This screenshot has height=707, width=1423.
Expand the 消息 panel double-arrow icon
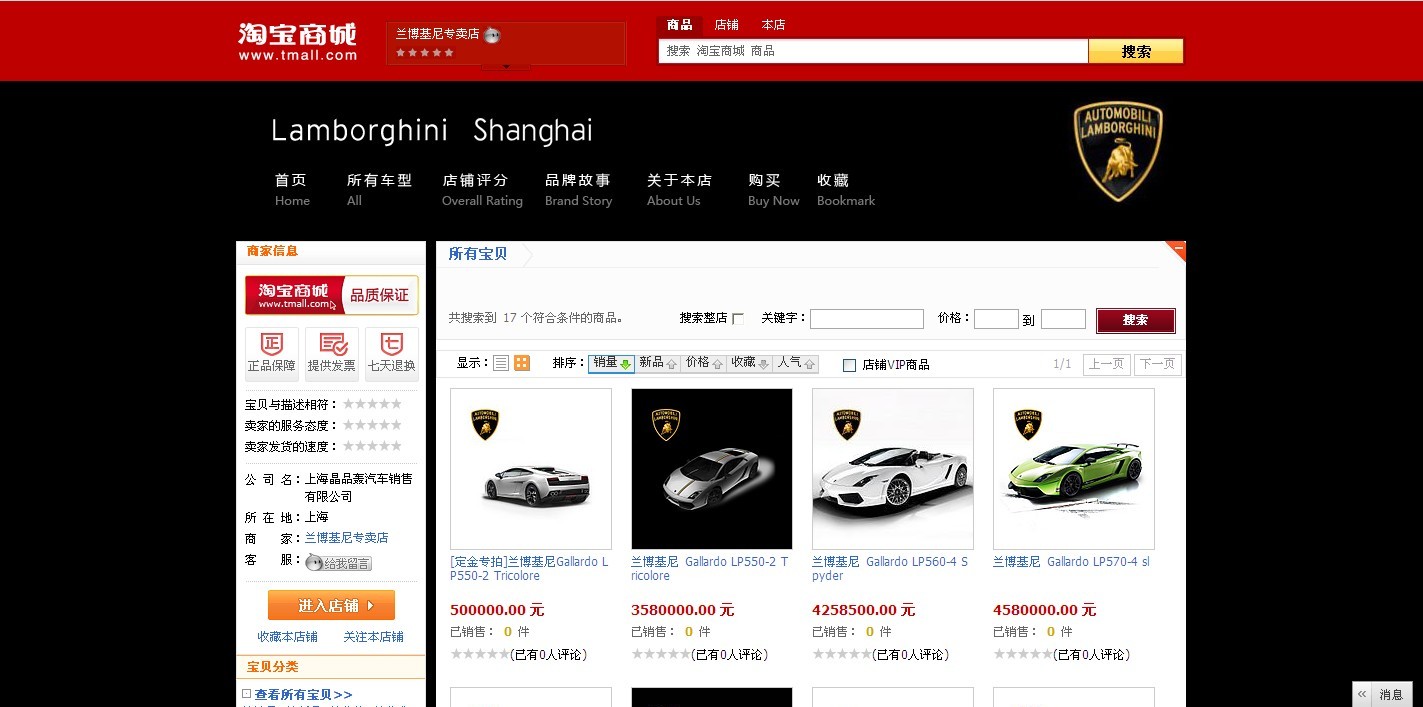tap(1362, 694)
